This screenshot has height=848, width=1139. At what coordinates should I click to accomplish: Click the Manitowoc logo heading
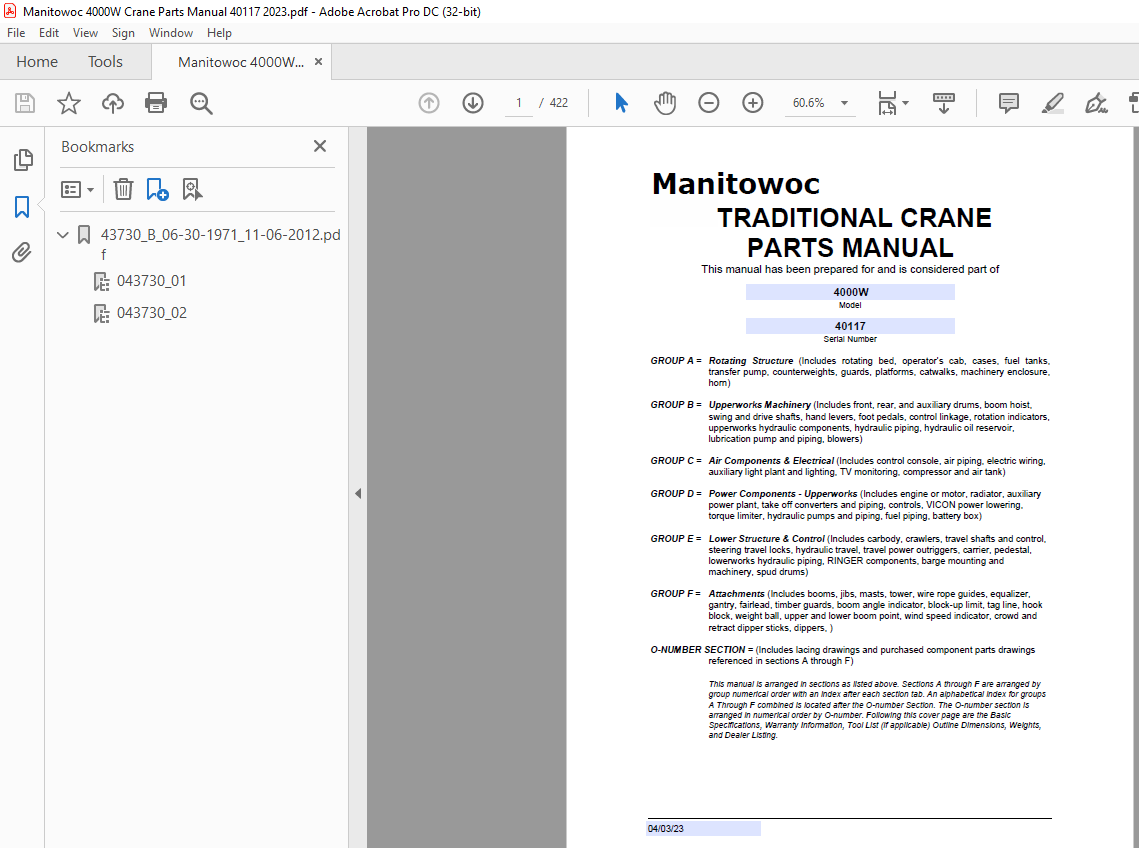pos(736,183)
